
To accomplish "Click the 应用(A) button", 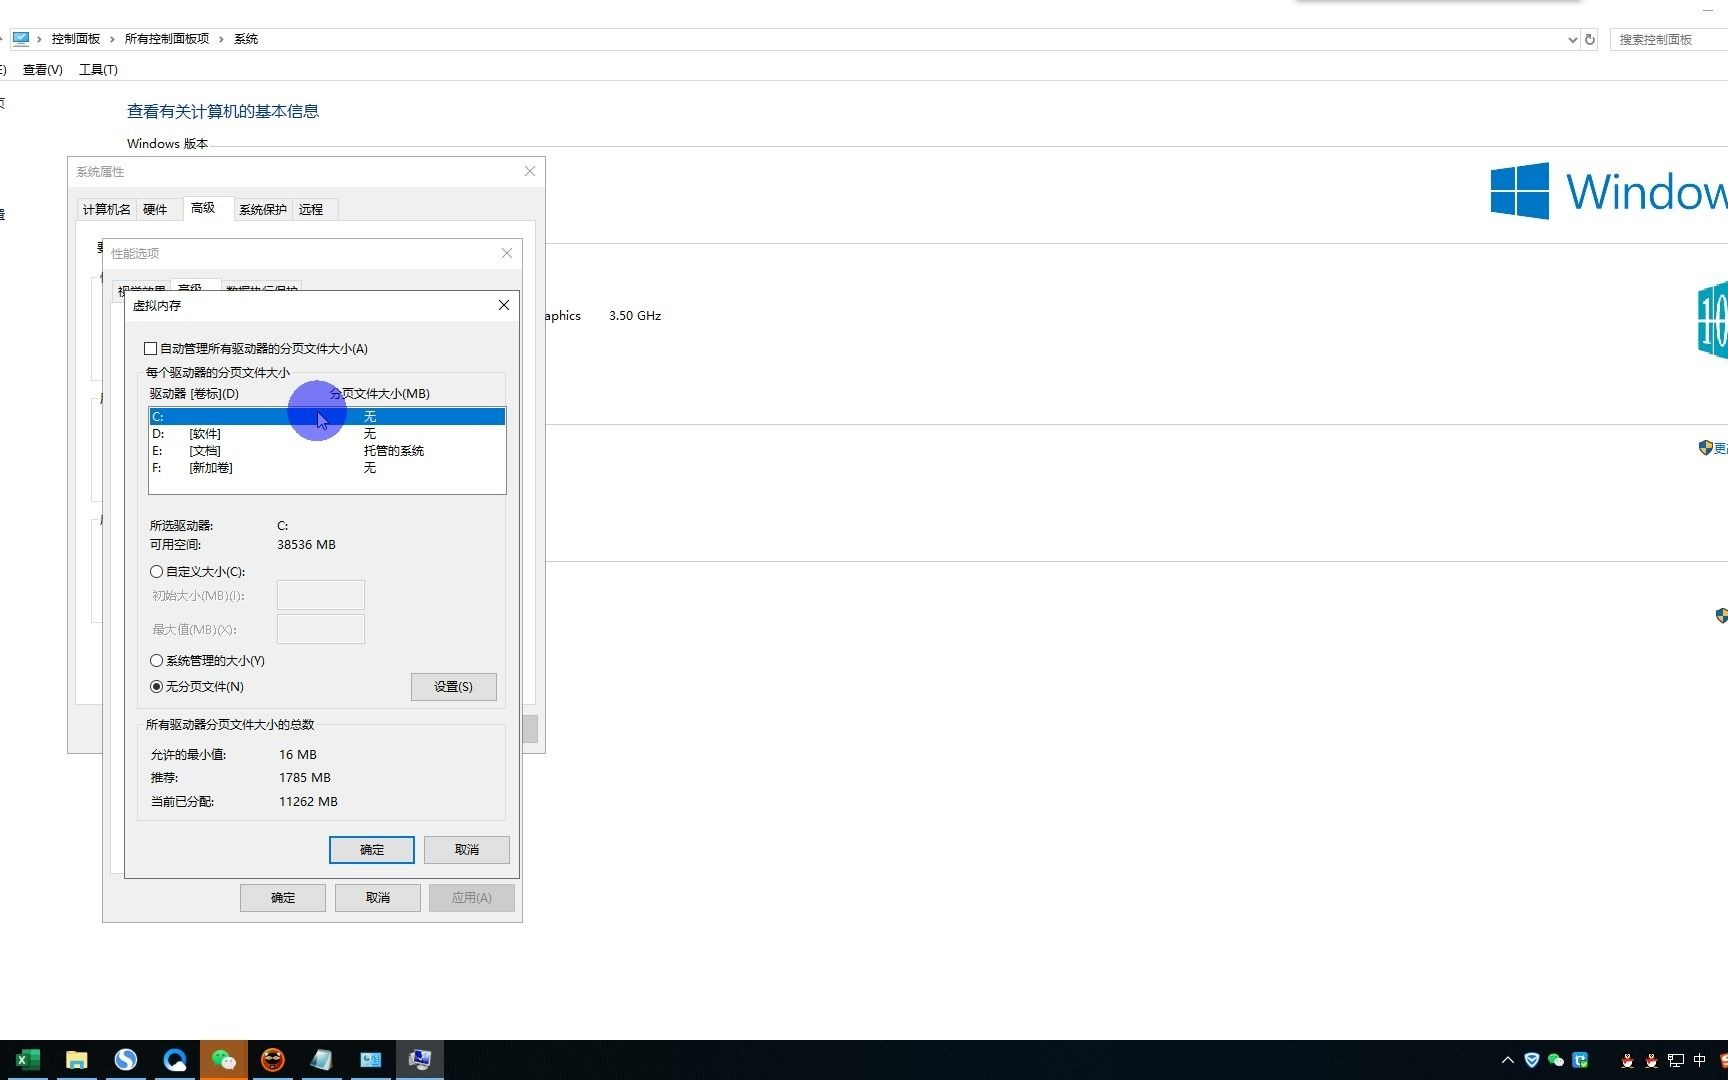I will click(471, 898).
